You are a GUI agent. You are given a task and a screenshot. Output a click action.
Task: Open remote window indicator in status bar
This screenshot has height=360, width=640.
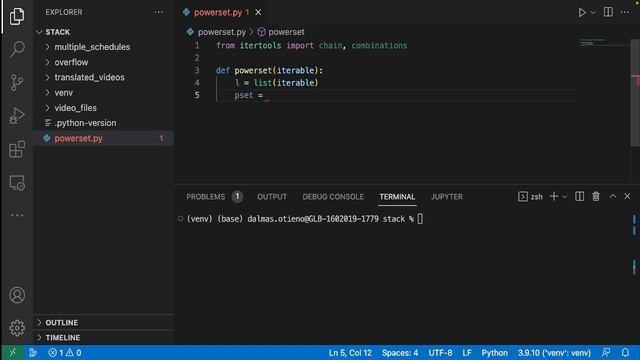12,353
